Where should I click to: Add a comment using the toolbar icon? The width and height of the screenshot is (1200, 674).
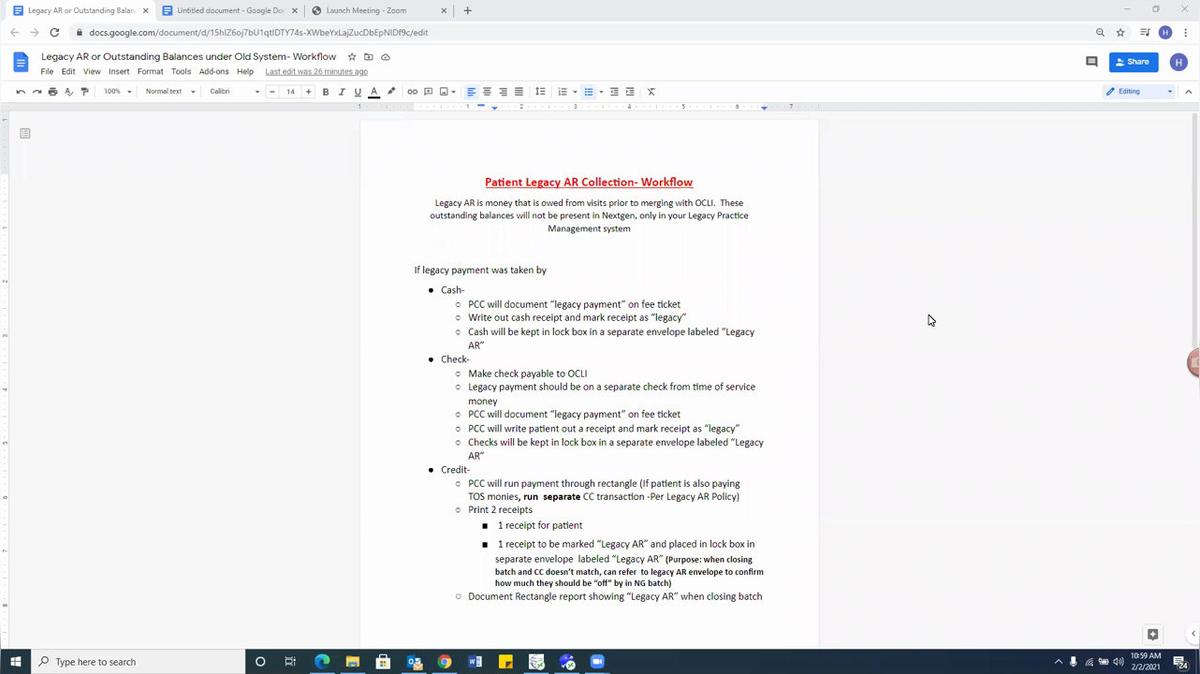coord(428,91)
